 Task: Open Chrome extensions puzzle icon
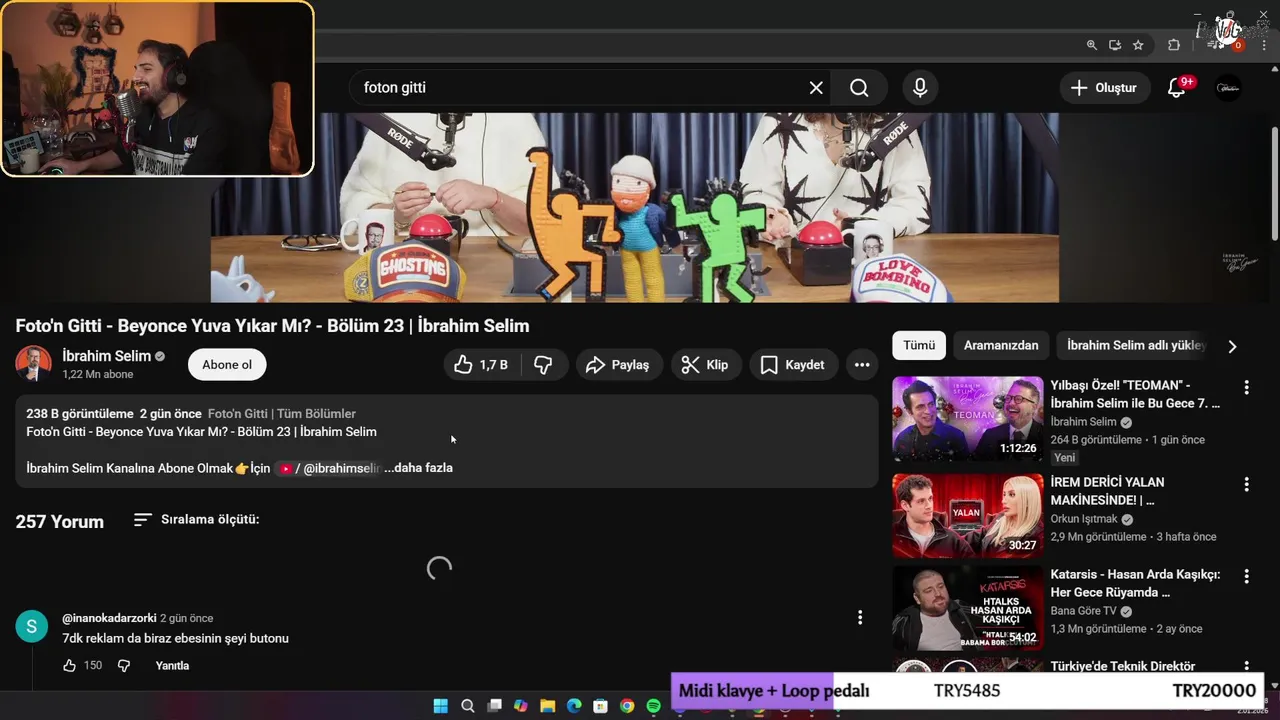(1174, 45)
